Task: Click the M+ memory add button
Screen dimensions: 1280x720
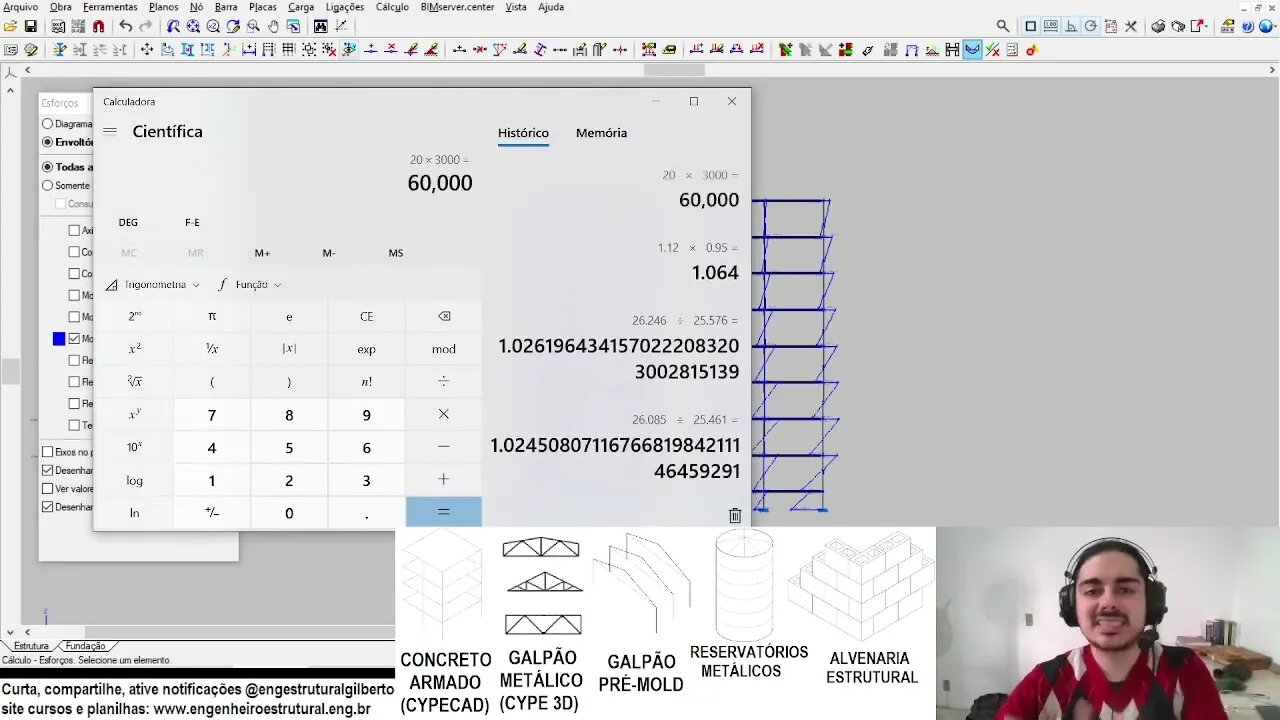Action: click(x=262, y=253)
